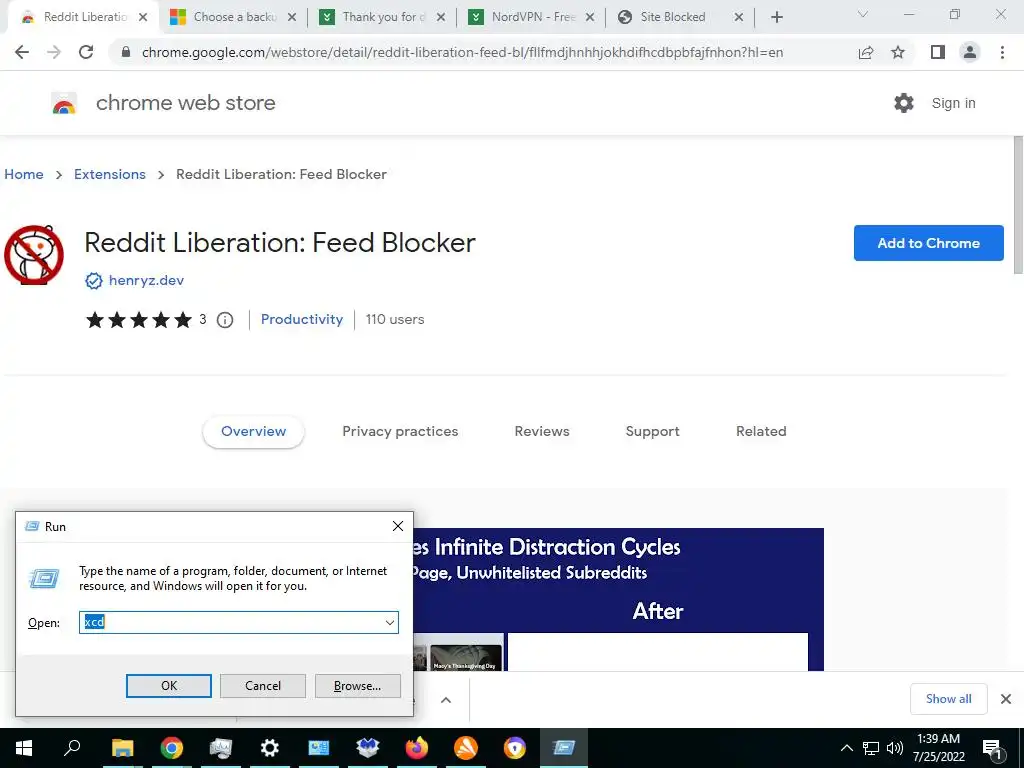Close the downloads bar
The width and height of the screenshot is (1024, 768).
click(x=1006, y=699)
